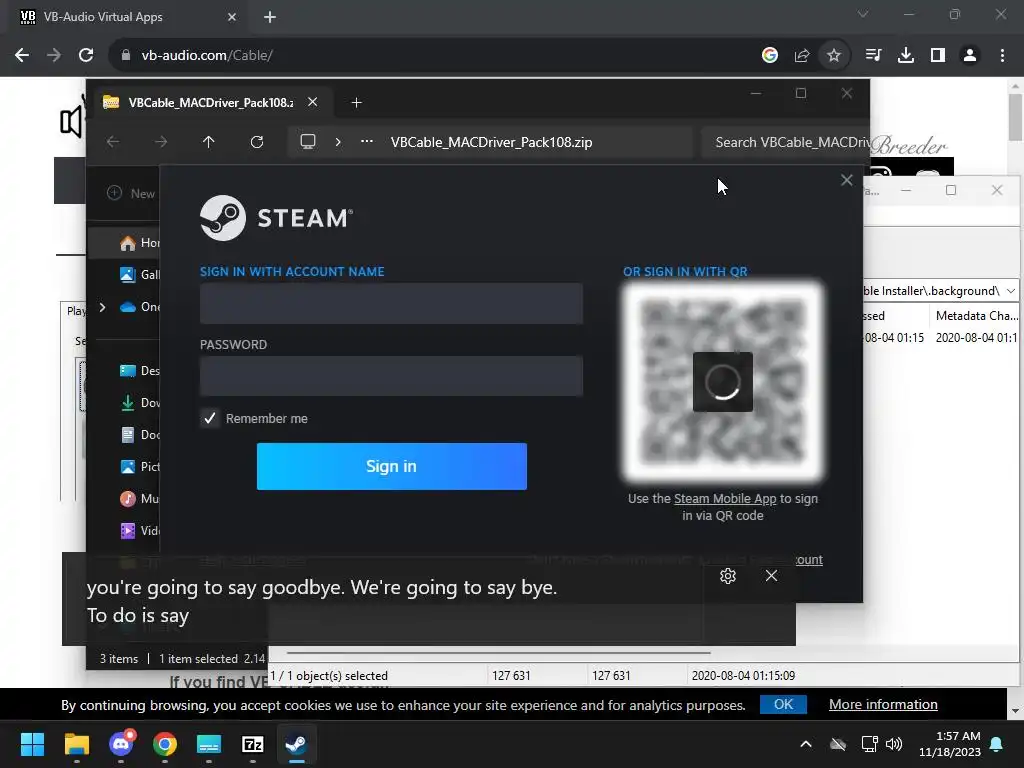Open Gallery in Explorer sidebar
Image resolution: width=1024 pixels, height=768 pixels.
tap(140, 275)
